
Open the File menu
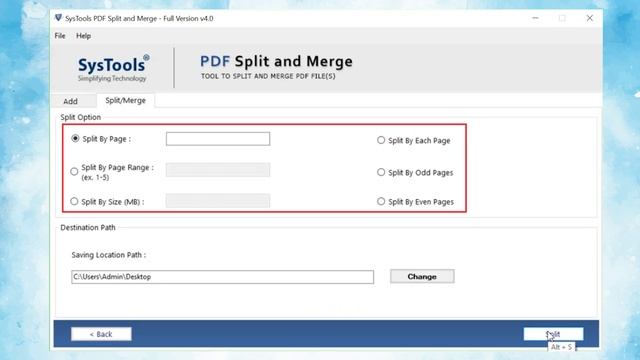click(60, 36)
